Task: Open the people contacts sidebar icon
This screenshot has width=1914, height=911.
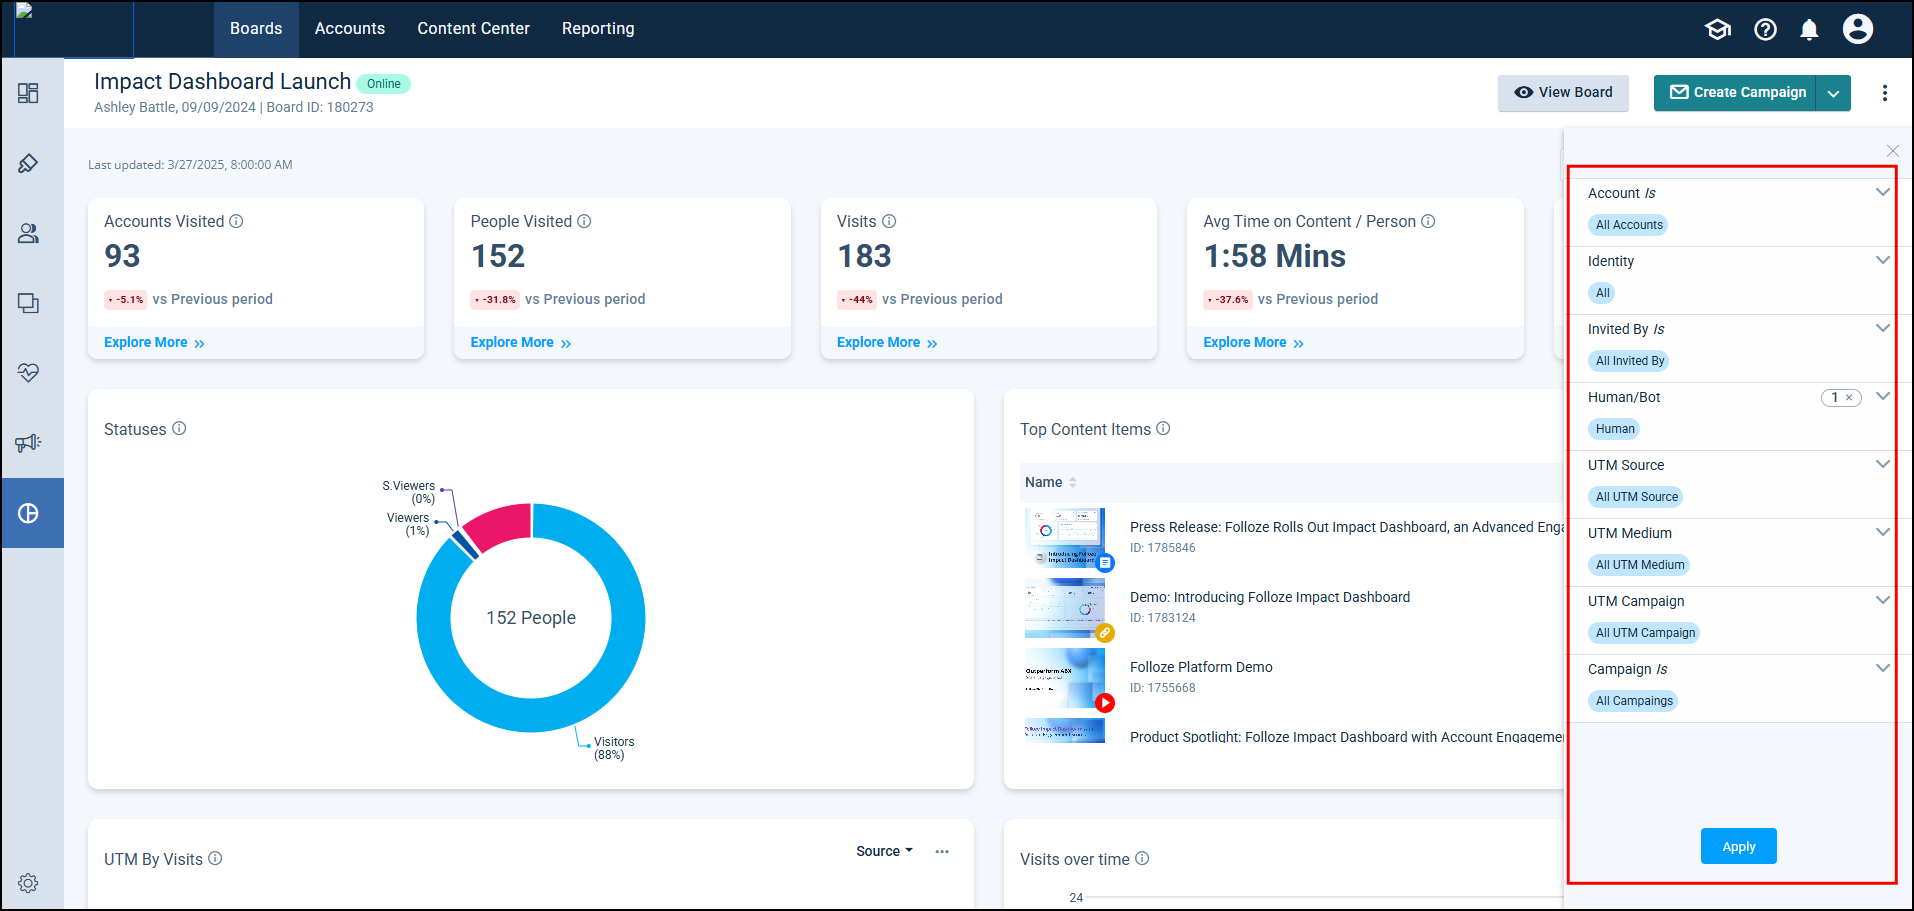Action: point(28,233)
